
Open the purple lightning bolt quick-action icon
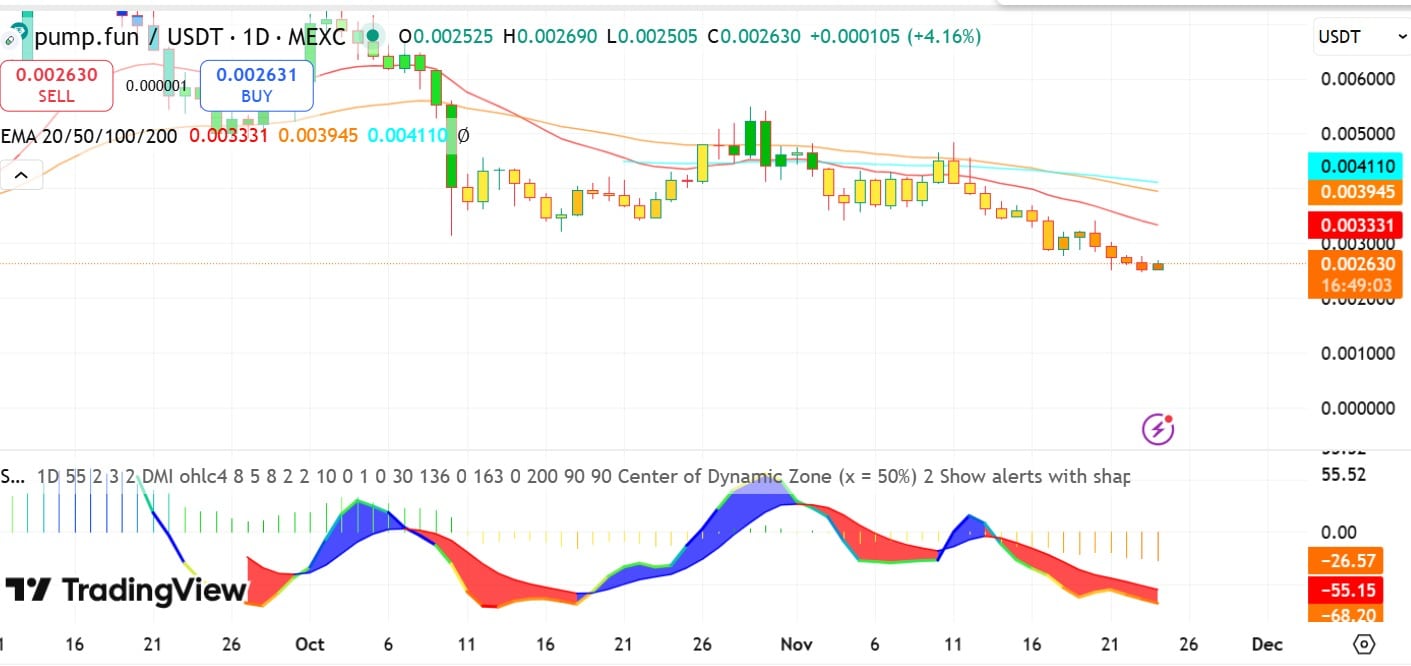pos(1158,429)
